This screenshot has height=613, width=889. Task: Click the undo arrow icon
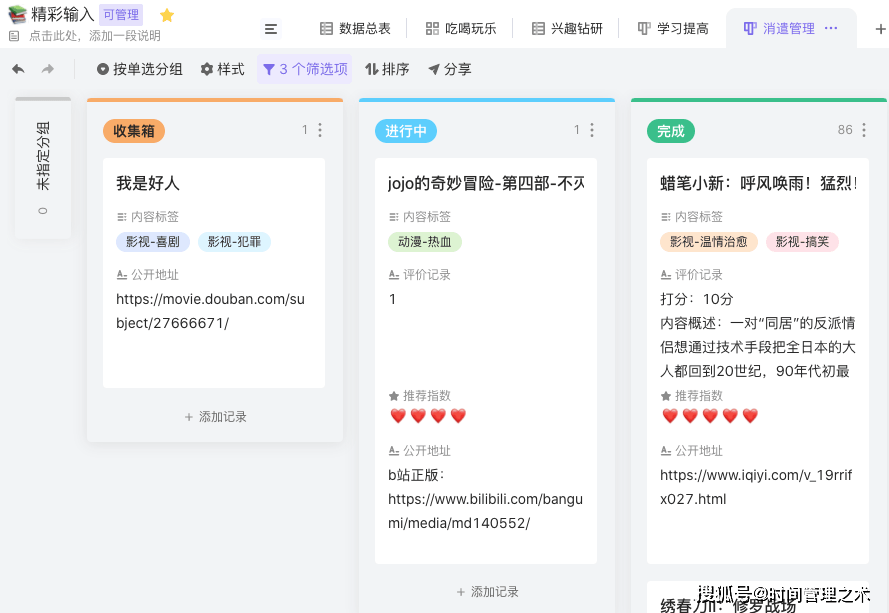tap(18, 69)
